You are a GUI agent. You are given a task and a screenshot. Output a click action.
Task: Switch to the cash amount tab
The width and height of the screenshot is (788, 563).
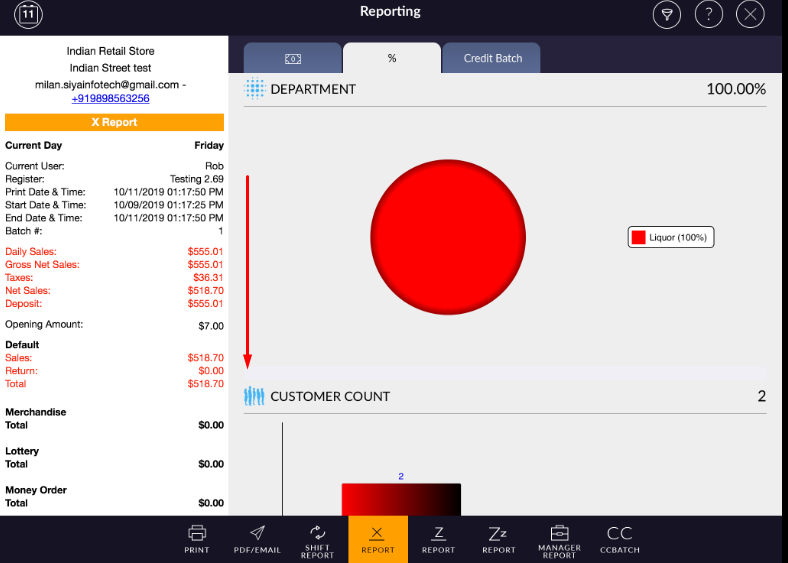click(x=292, y=58)
